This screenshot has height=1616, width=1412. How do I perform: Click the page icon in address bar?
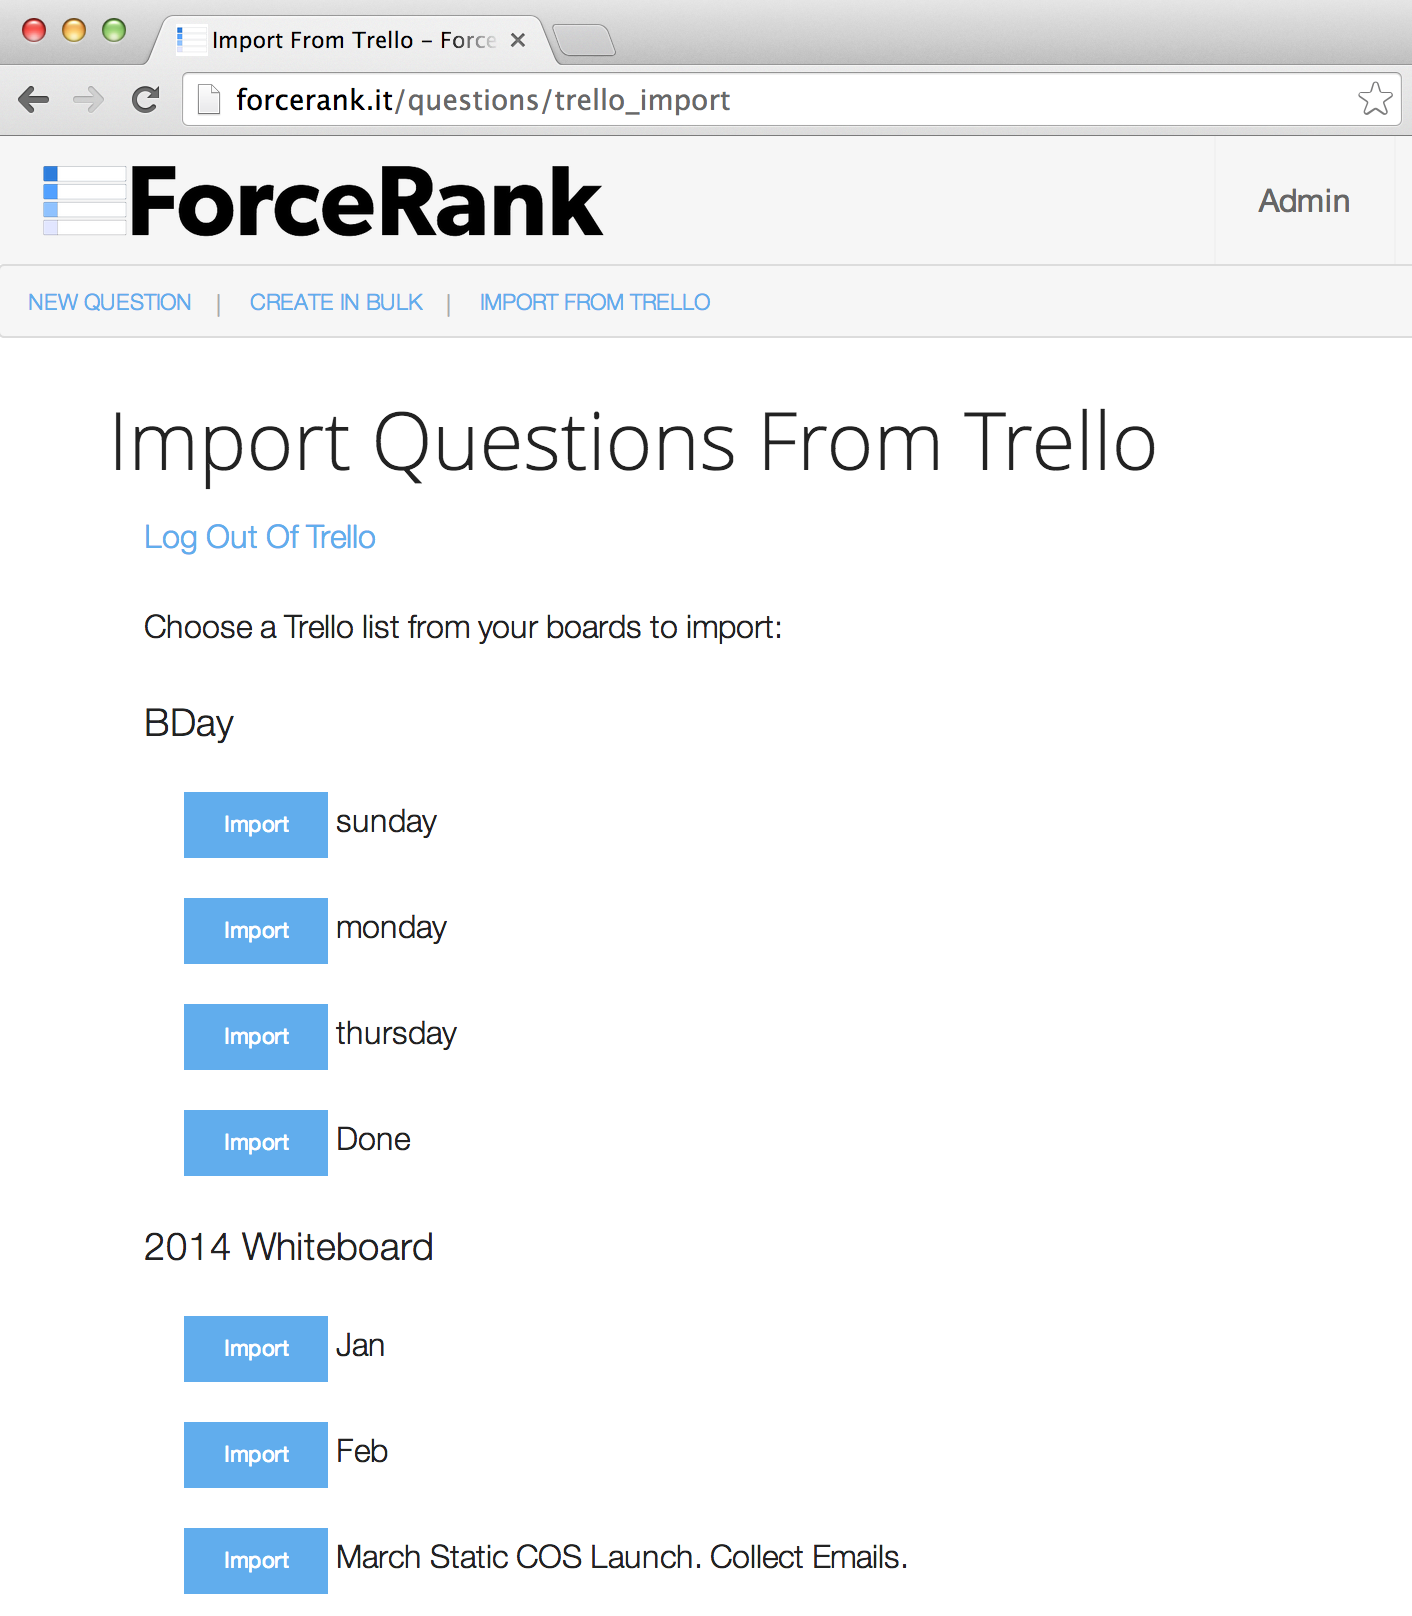209,100
